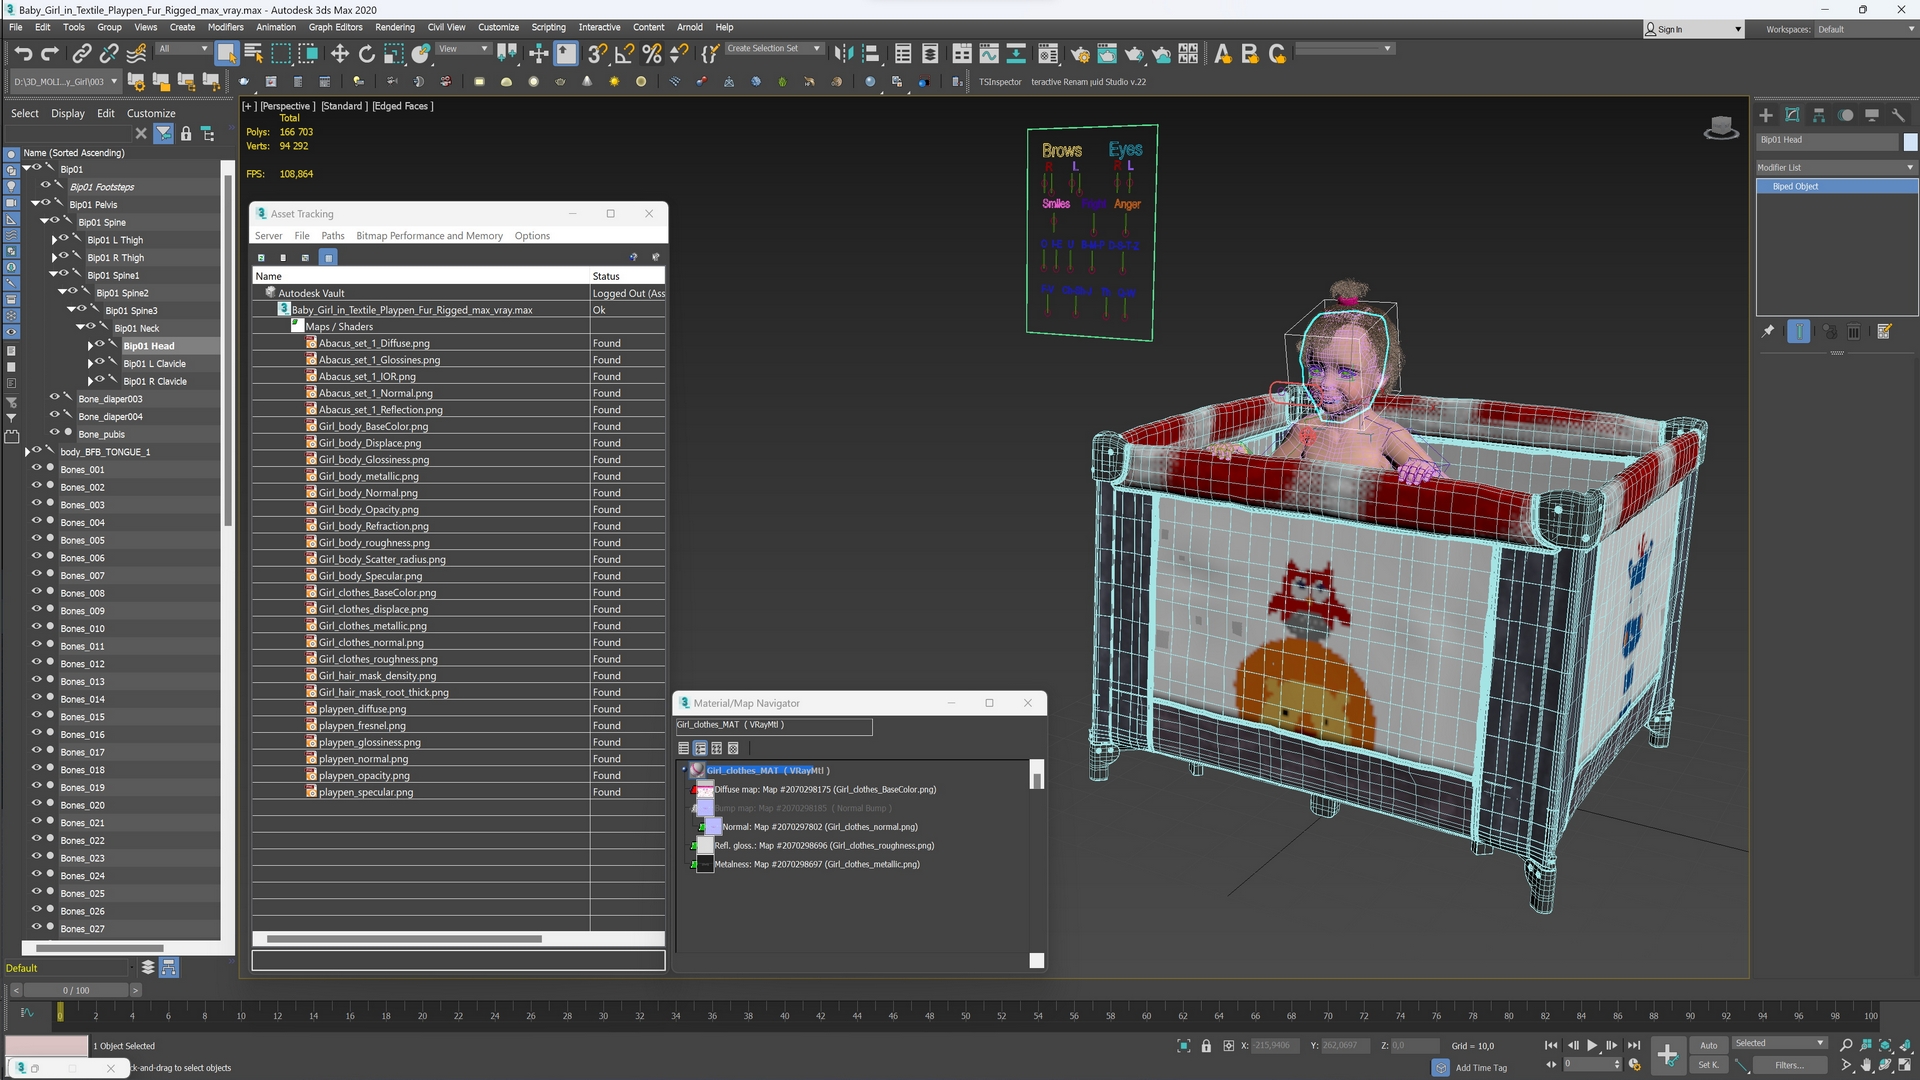This screenshot has width=1920, height=1080.
Task: Expand the Bip01 L Thigh node
Action: click(x=54, y=240)
